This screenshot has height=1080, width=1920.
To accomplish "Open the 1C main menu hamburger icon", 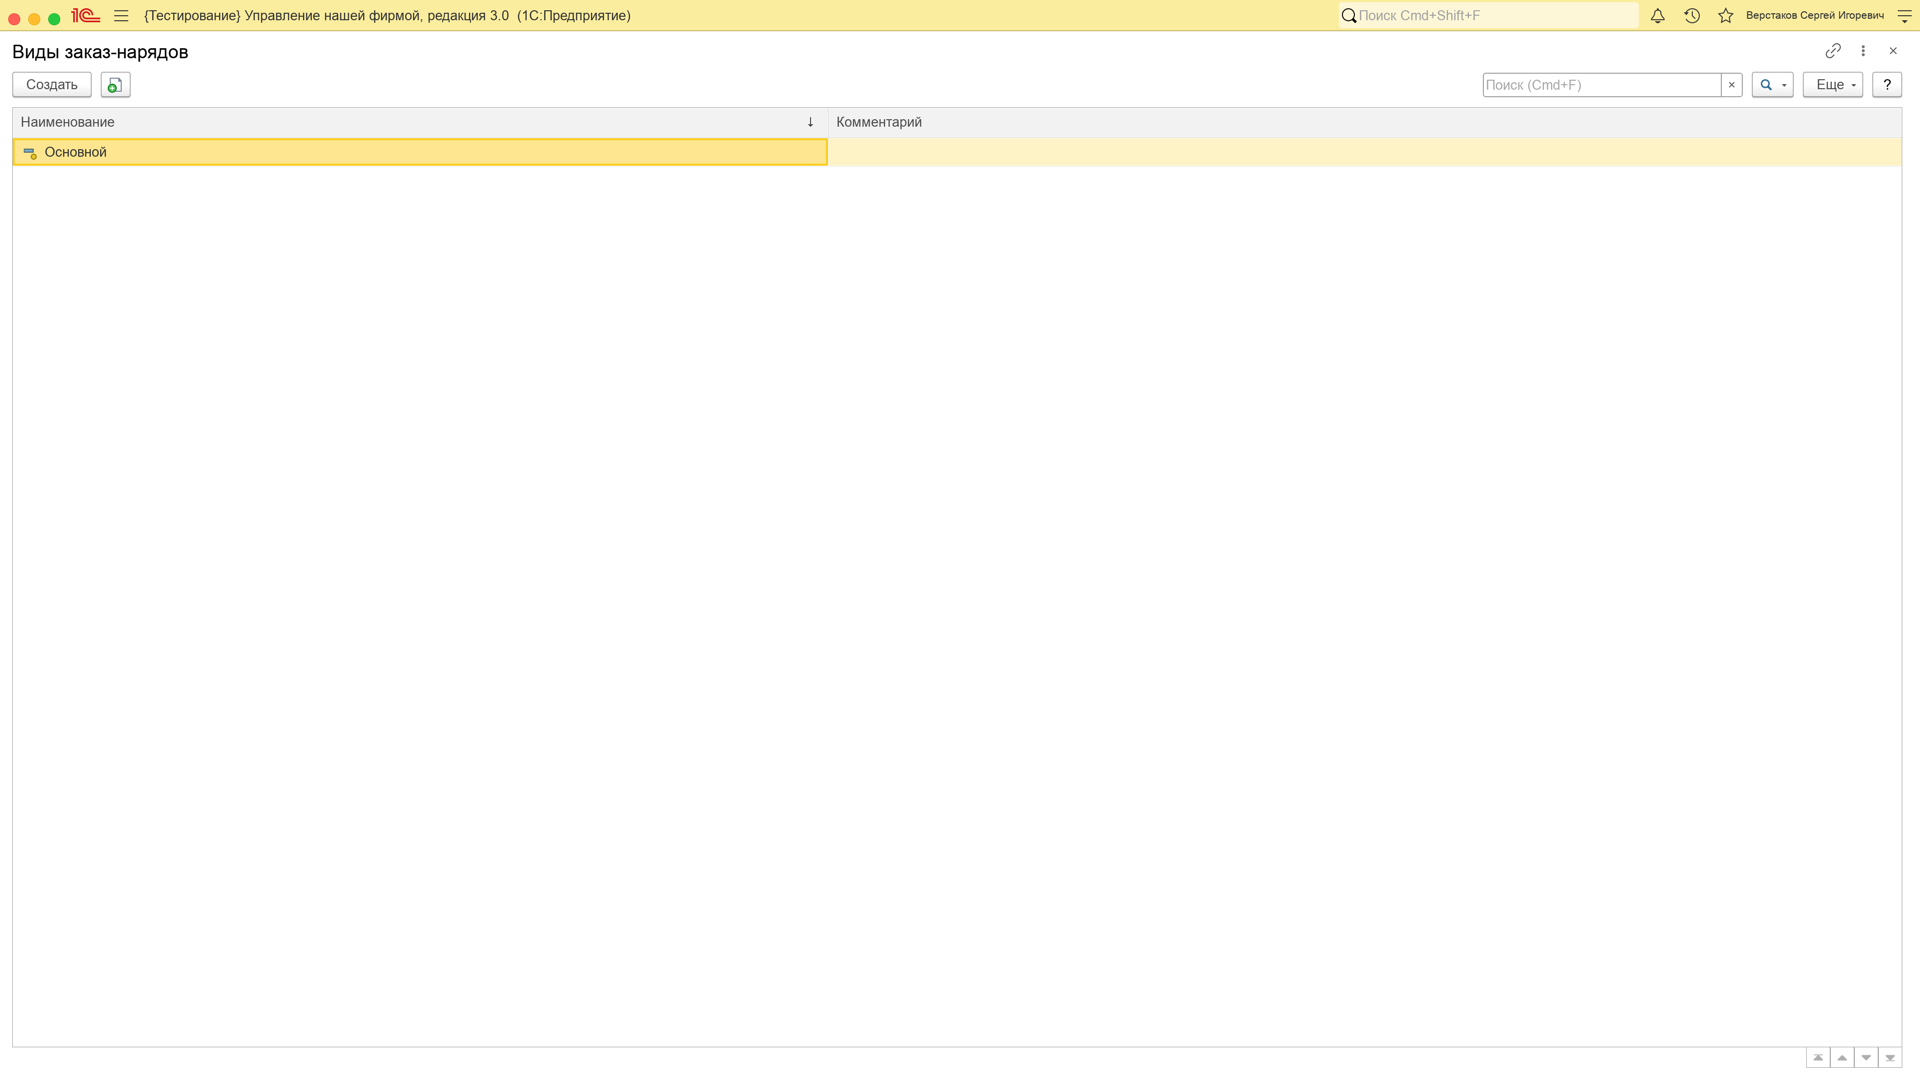I will (x=121, y=16).
